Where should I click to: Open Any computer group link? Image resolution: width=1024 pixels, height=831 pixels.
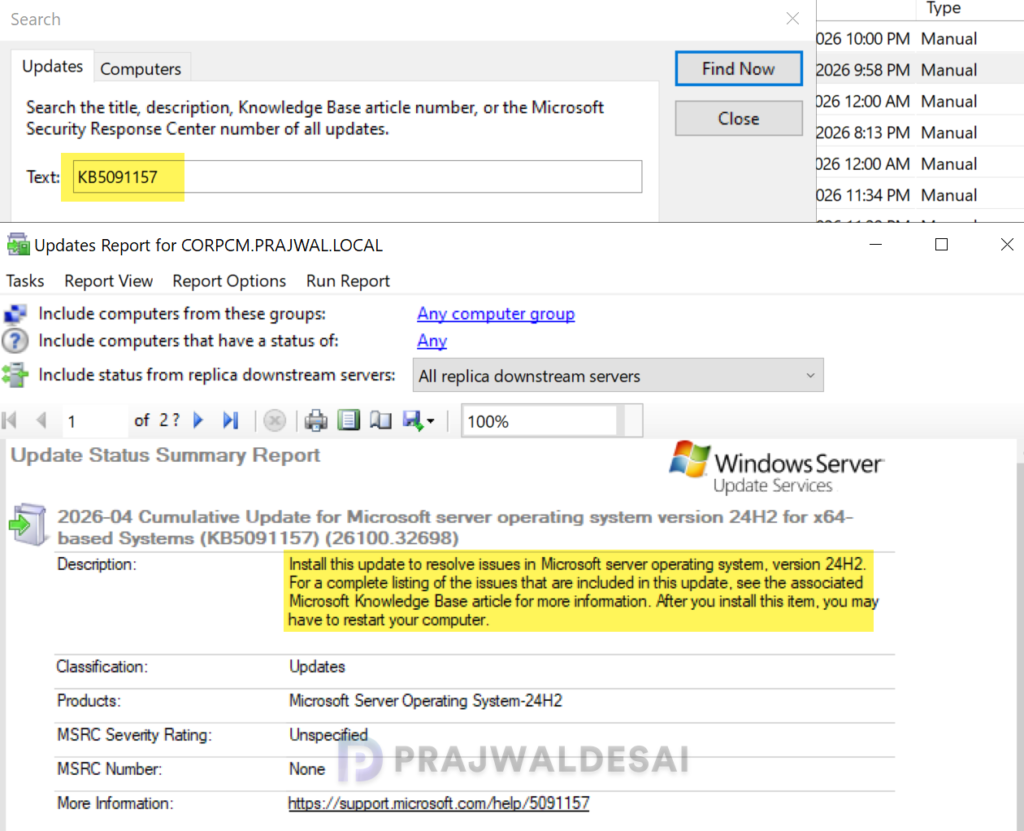(496, 314)
